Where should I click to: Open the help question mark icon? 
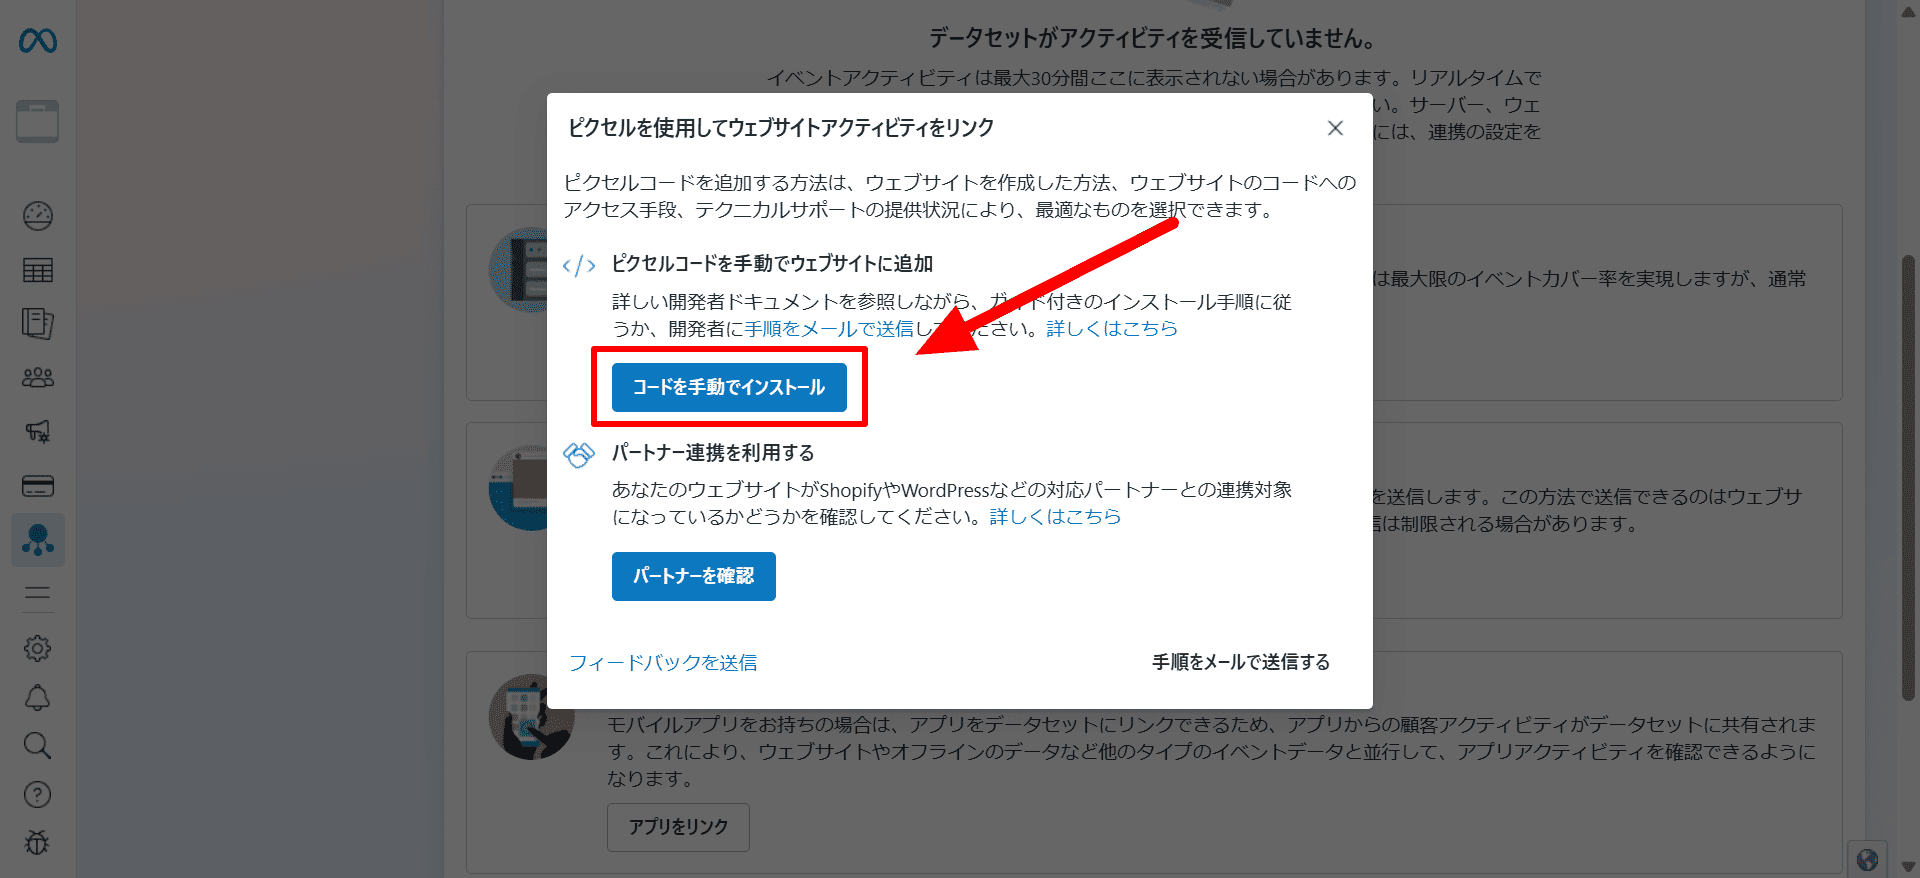pos(38,794)
